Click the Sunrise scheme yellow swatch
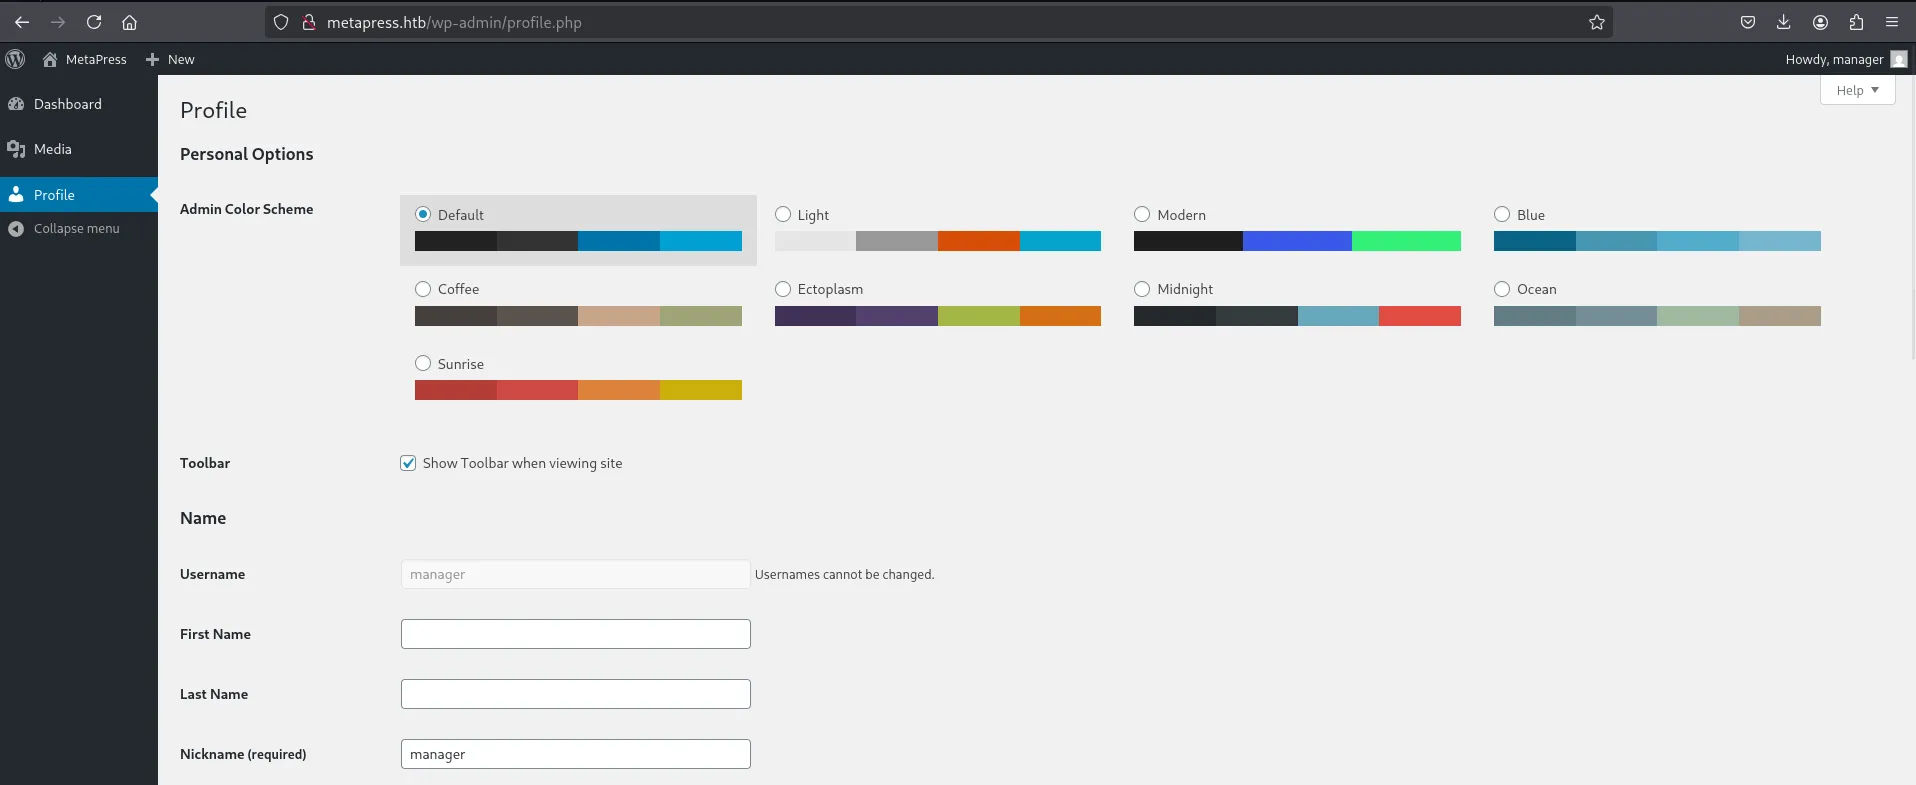 [700, 390]
